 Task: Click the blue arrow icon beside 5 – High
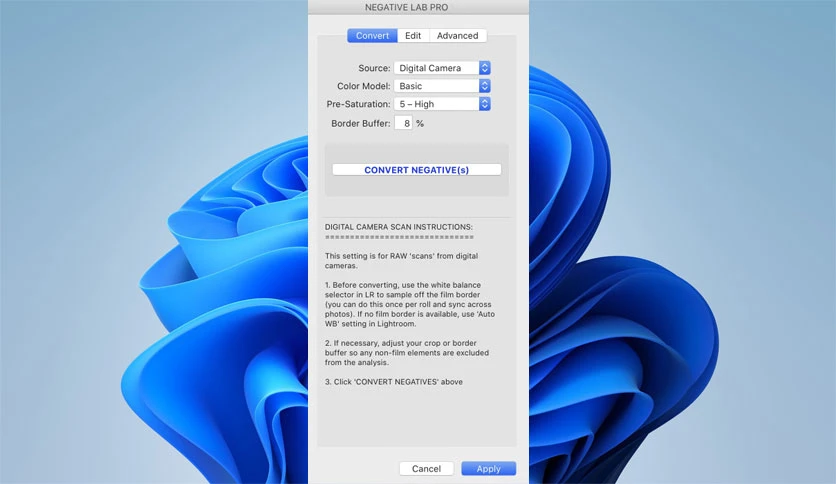(485, 104)
